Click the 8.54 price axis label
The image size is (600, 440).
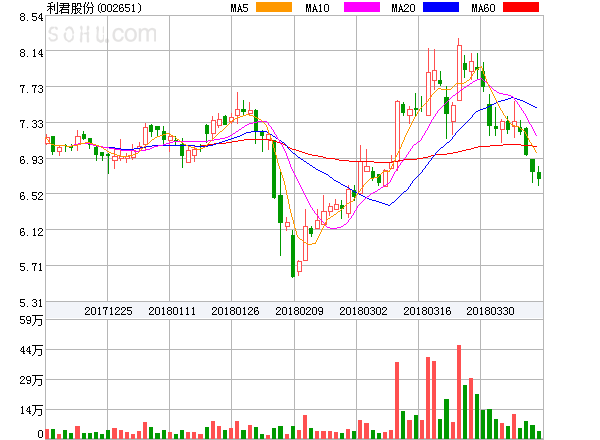click(31, 17)
